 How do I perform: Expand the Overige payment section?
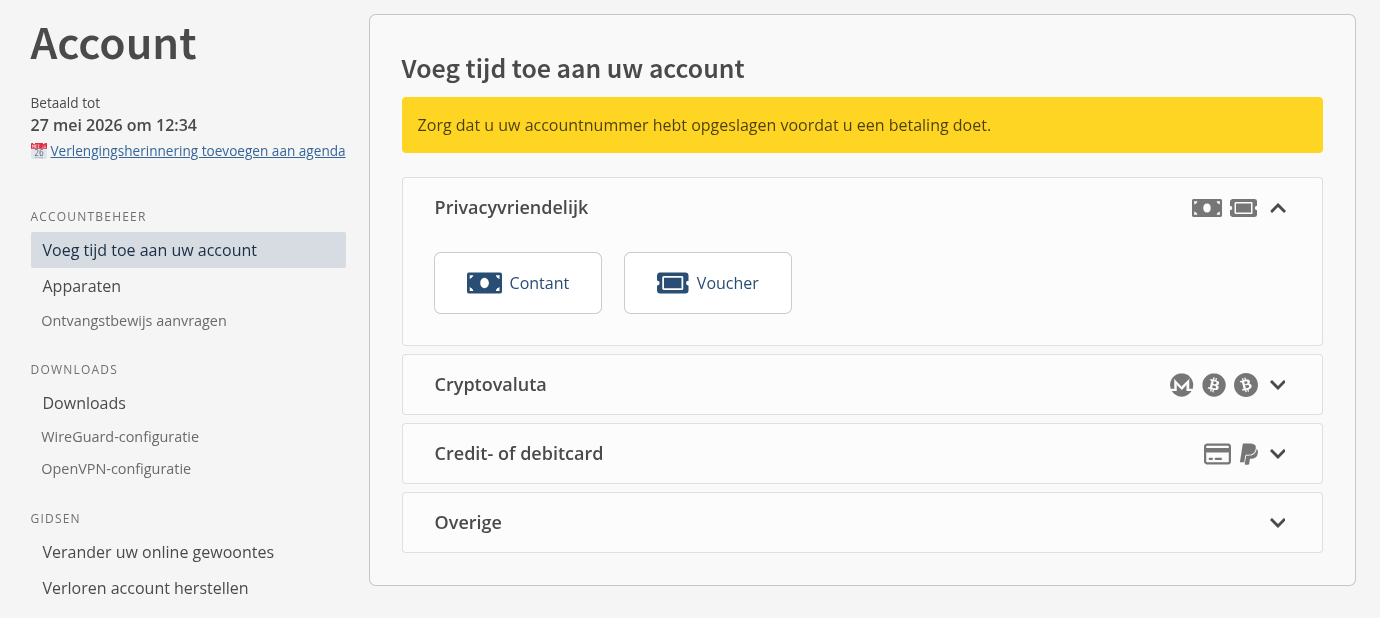(x=1277, y=523)
